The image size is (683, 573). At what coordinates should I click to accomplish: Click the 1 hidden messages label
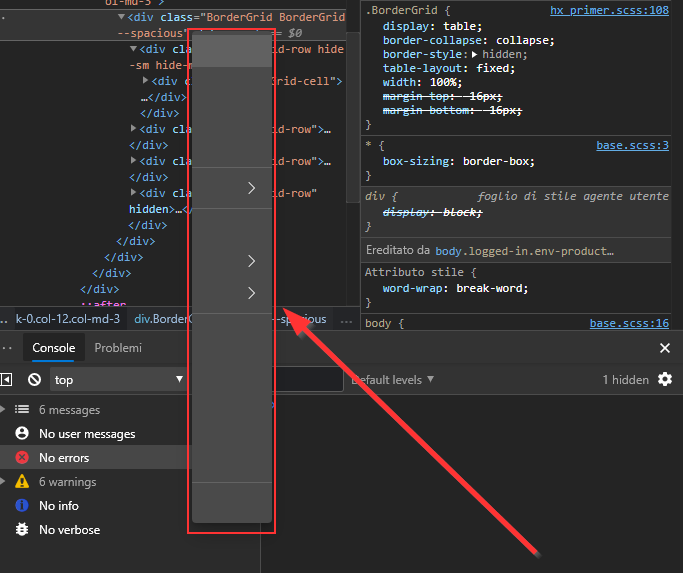tap(626, 380)
